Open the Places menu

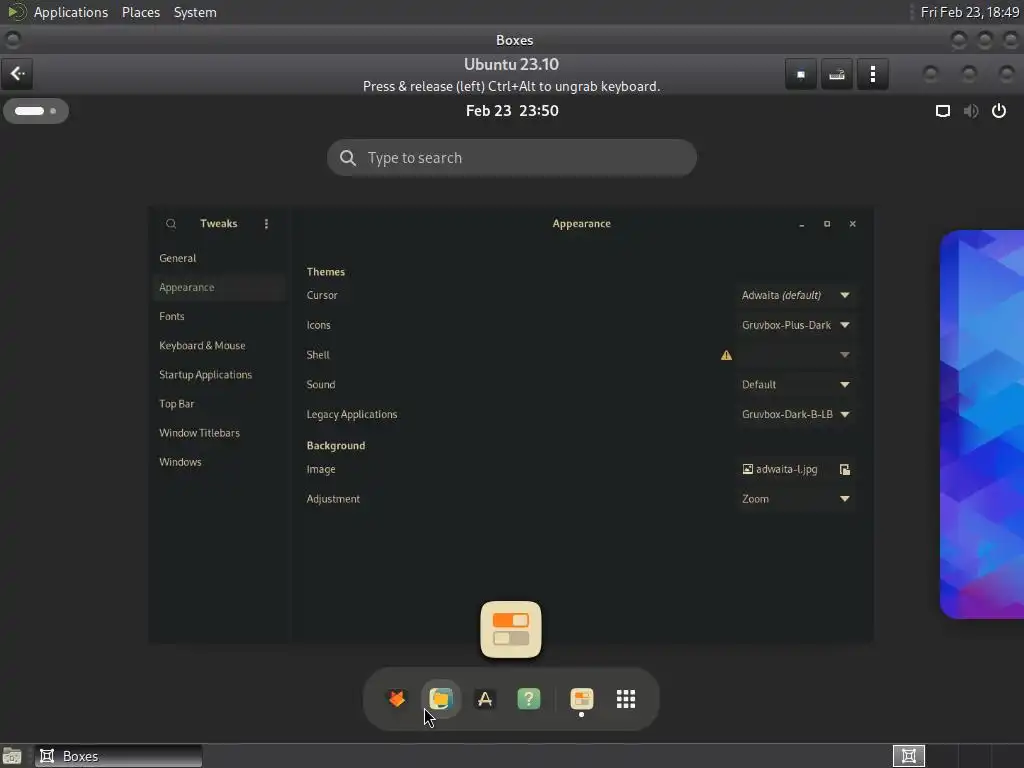coord(141,12)
